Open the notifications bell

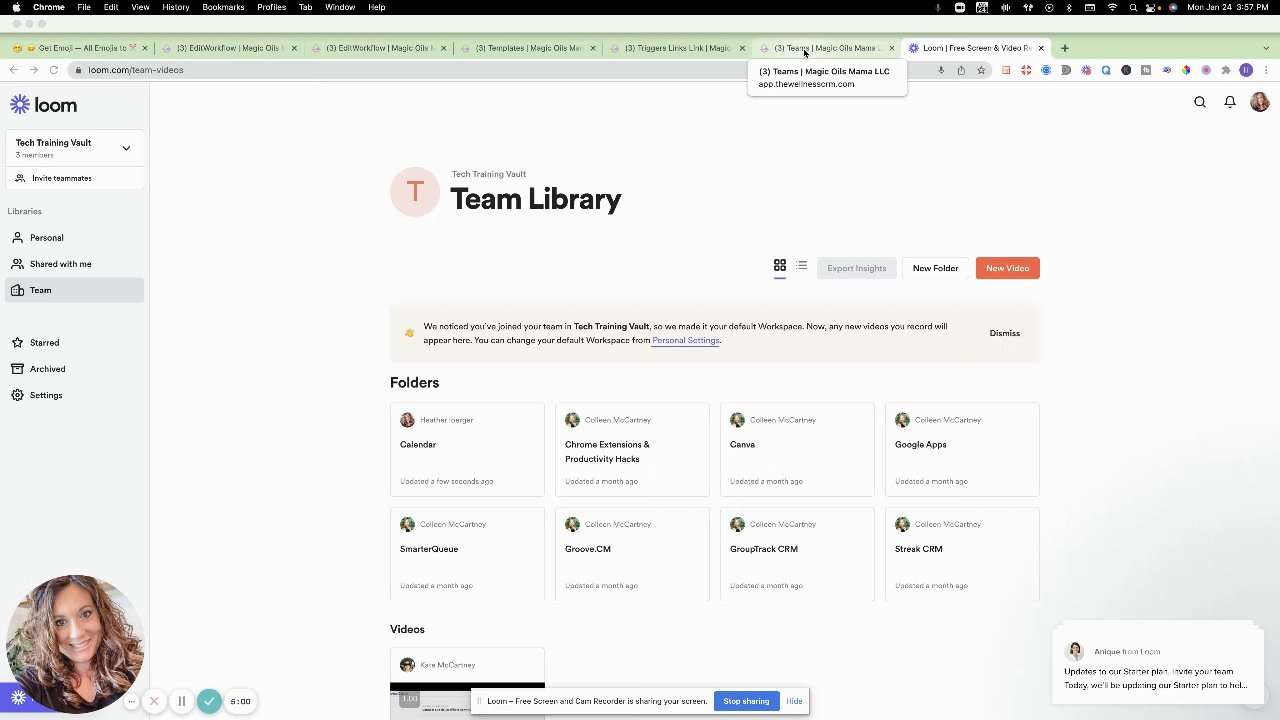tap(1230, 102)
